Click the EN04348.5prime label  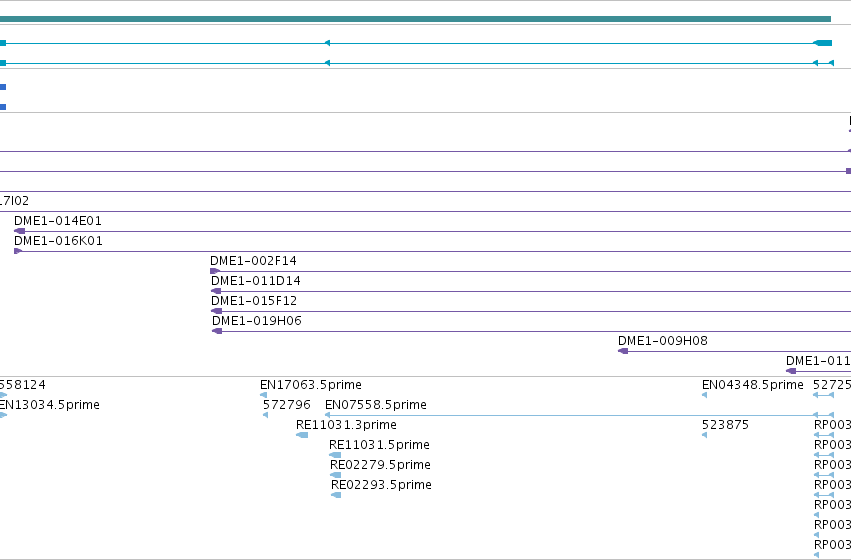753,385
